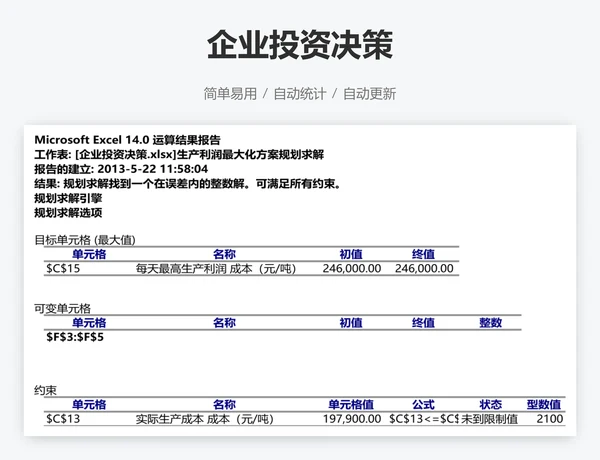Click the 初值 header in the 目标单元格 table
Viewport: 600px width, 460px height.
click(351, 254)
